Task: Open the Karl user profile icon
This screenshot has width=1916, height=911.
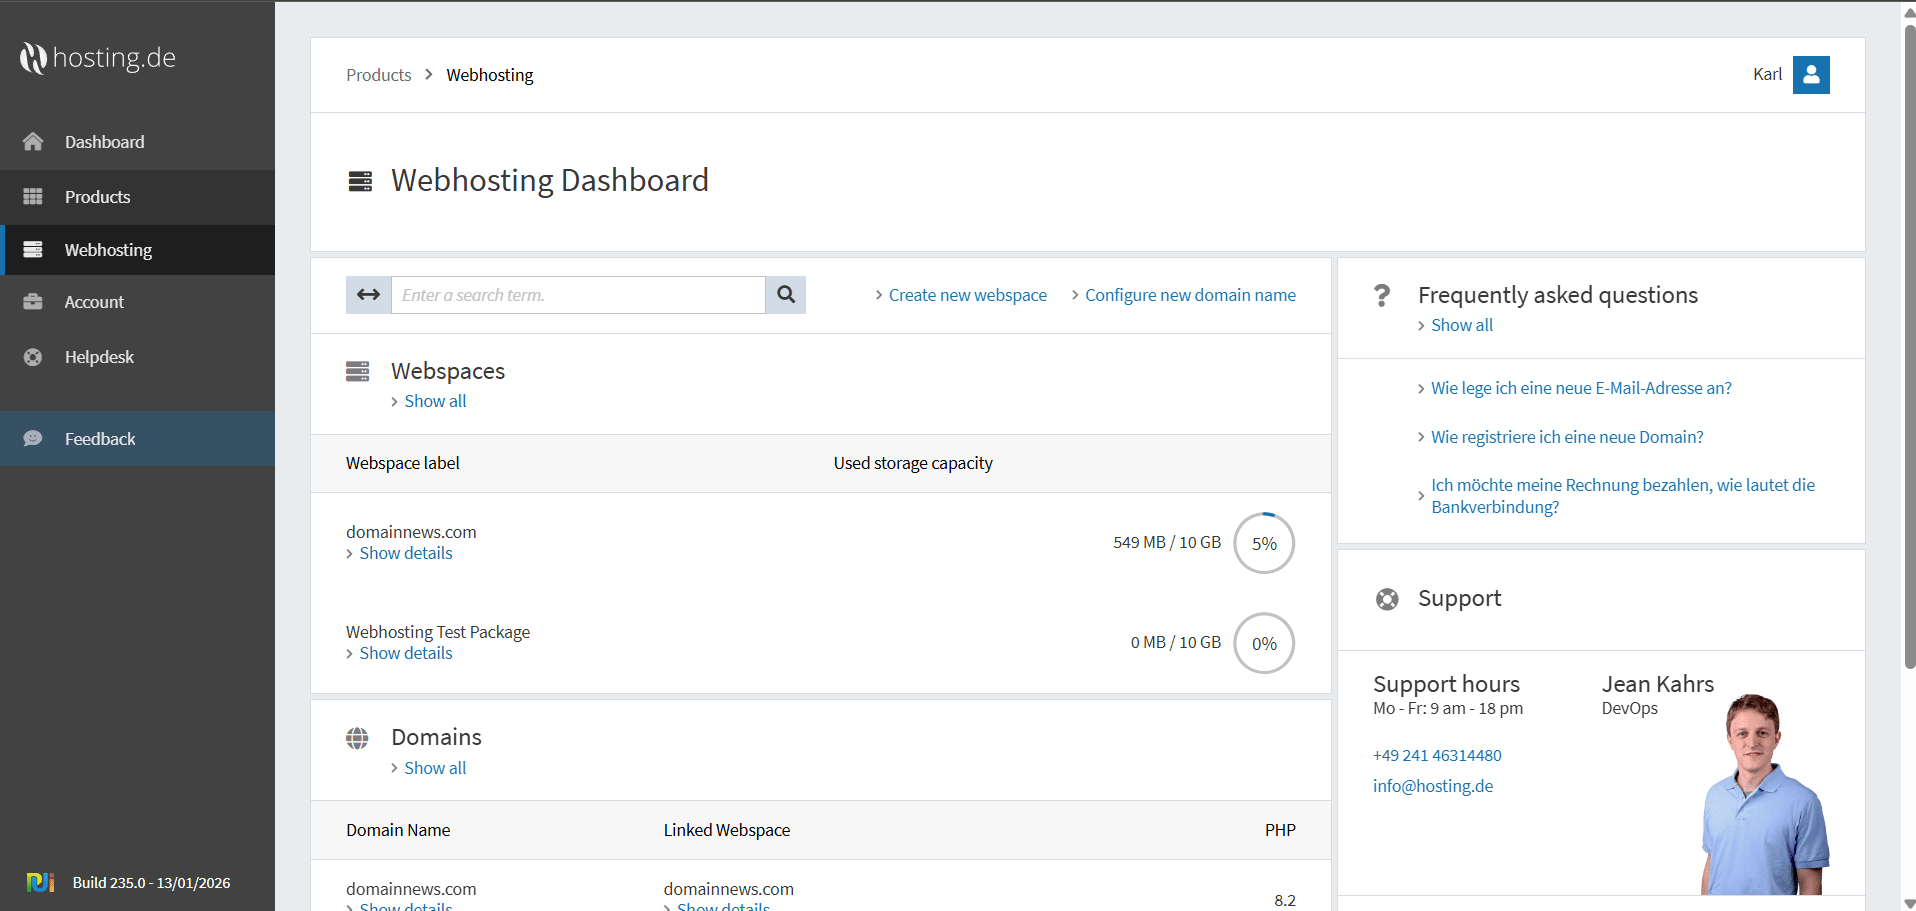Action: (x=1810, y=75)
